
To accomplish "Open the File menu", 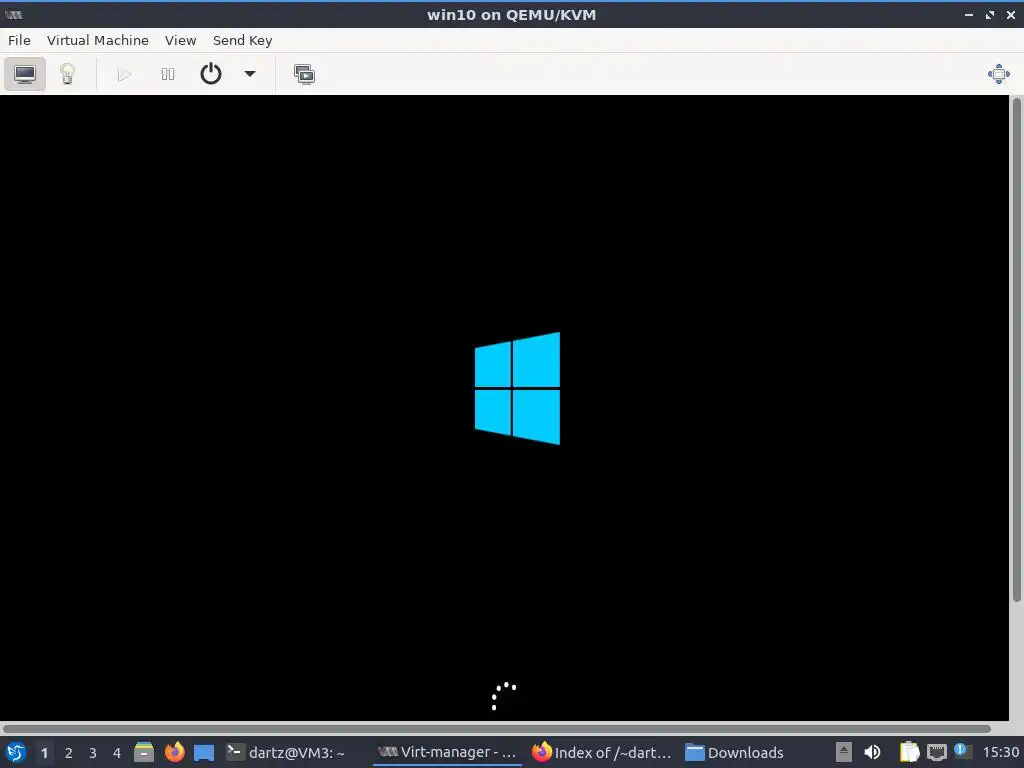I will 19,40.
